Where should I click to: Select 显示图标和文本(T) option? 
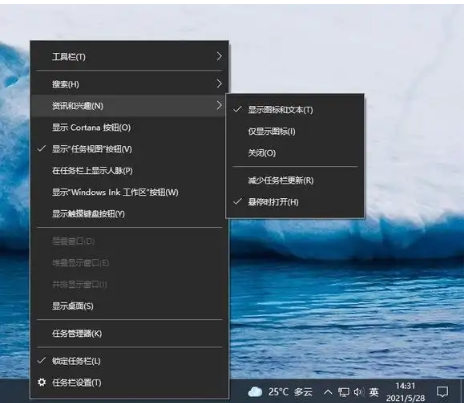click(x=295, y=110)
